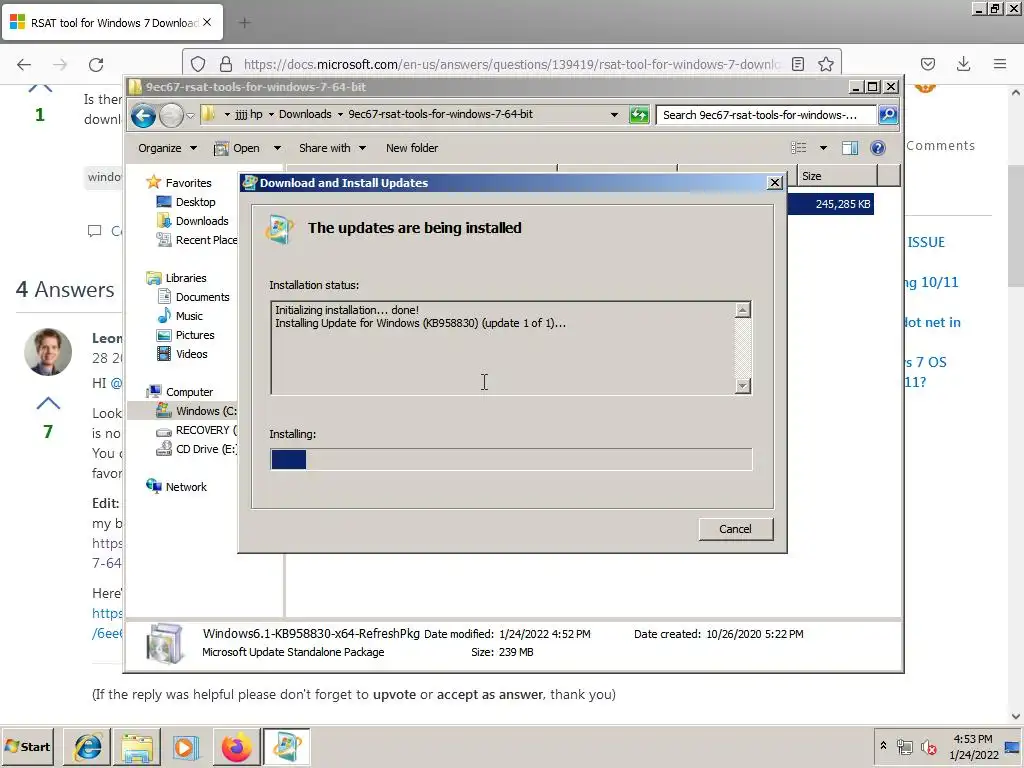Open Explorer recent locations dropdown arrow
The height and width of the screenshot is (768, 1024).
tap(190, 116)
